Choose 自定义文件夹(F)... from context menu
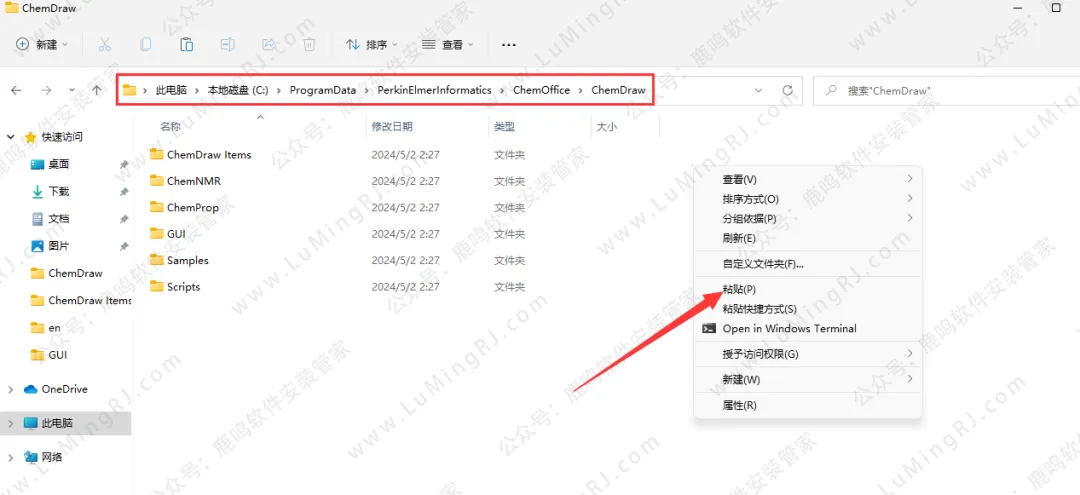Viewport: 1080px width, 495px height. (807, 264)
